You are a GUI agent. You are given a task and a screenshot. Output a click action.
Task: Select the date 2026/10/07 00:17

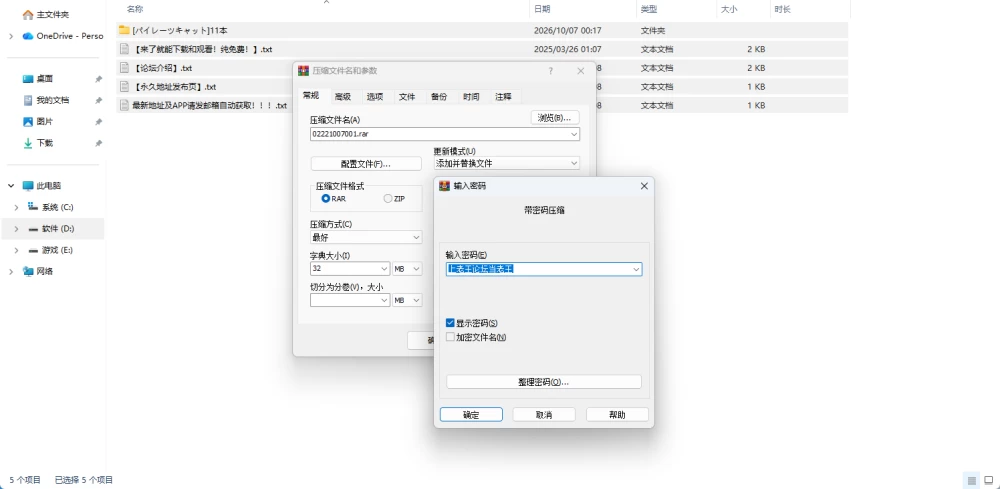click(x=568, y=30)
